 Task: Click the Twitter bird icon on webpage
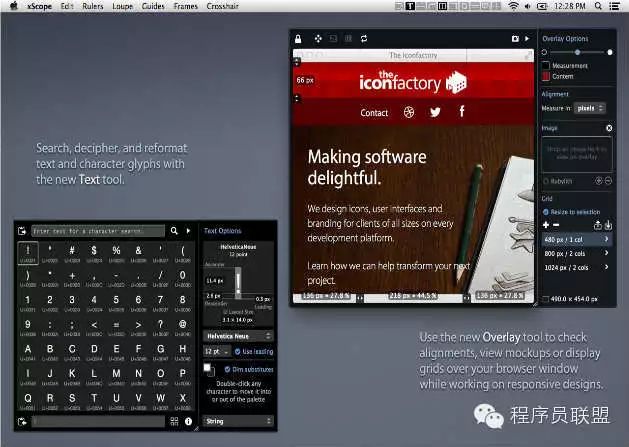click(x=435, y=112)
